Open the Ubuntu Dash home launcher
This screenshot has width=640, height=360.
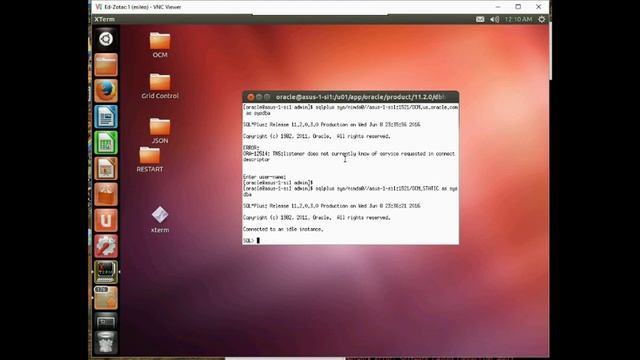pos(106,39)
